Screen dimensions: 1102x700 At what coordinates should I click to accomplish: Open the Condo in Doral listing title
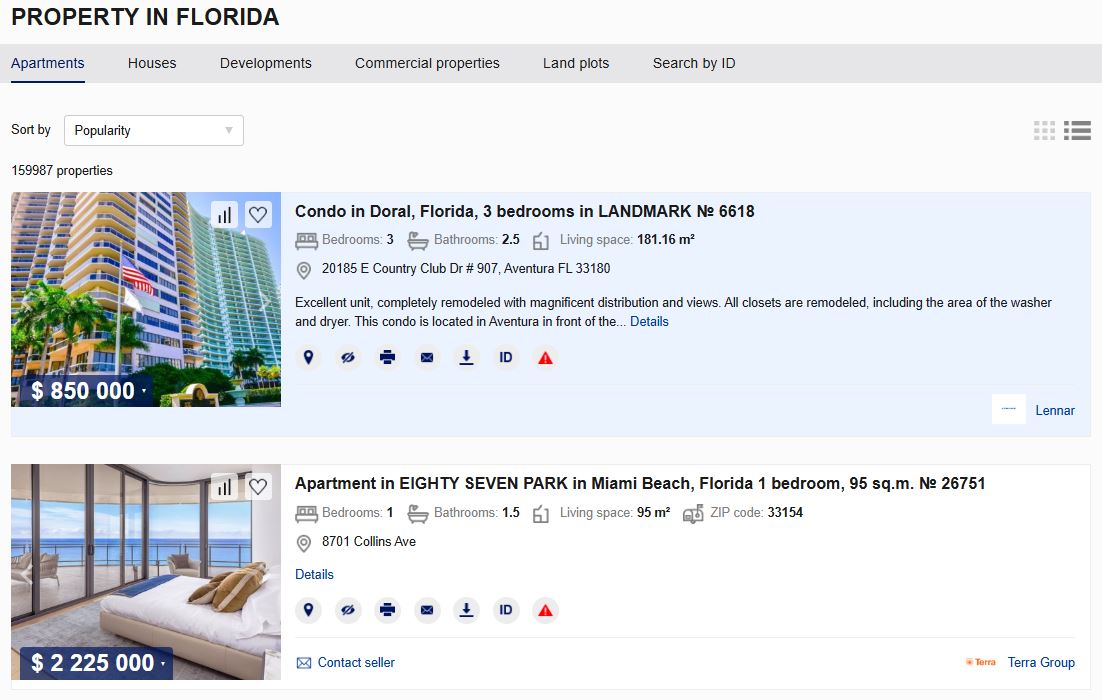(524, 212)
